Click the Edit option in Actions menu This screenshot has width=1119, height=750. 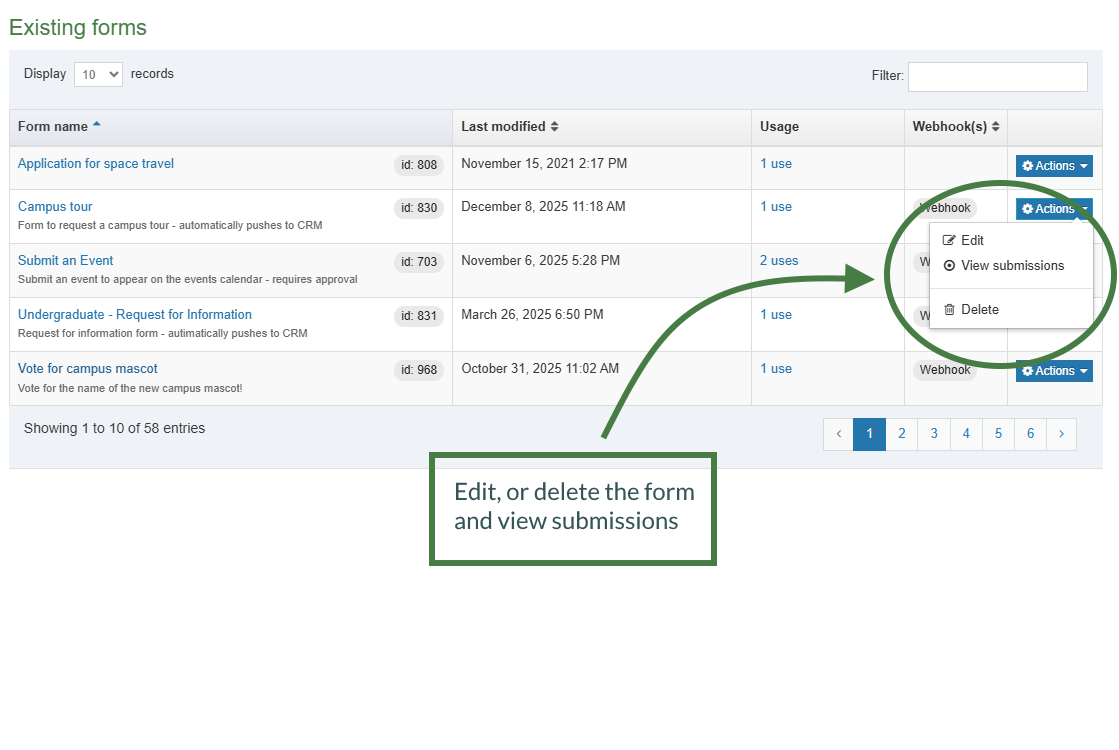[971, 241]
